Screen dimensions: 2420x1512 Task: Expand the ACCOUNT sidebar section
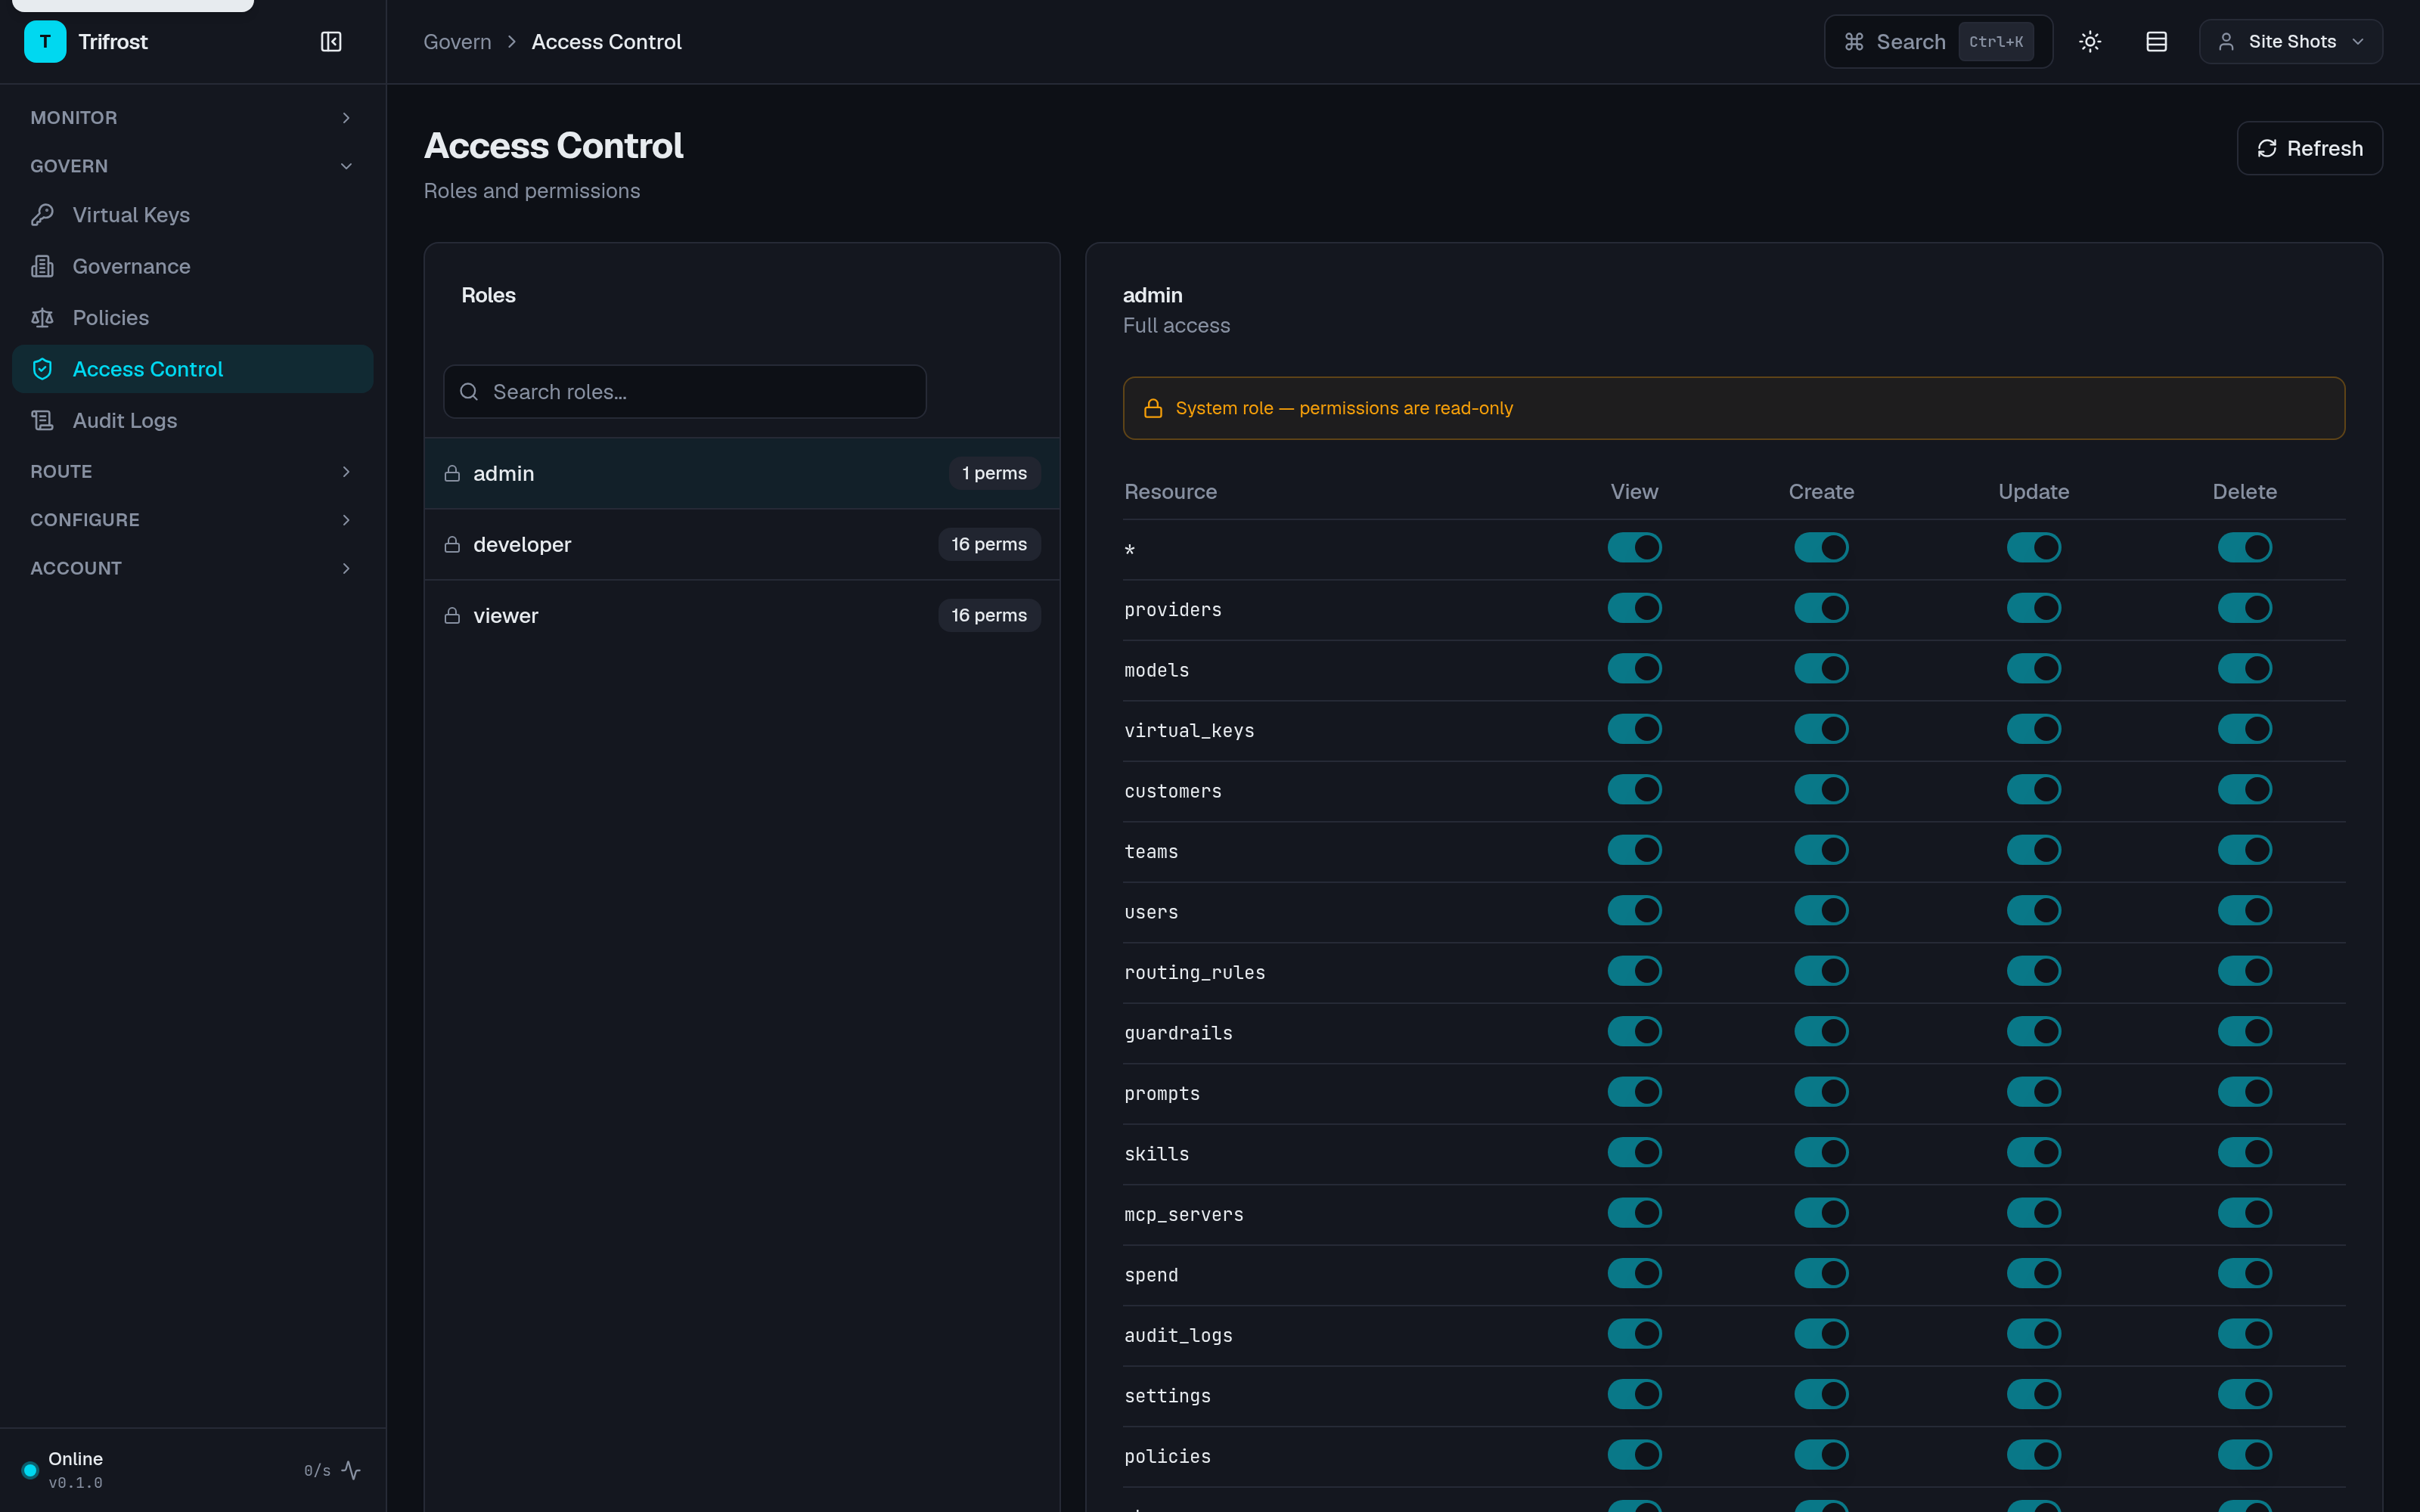[192, 568]
